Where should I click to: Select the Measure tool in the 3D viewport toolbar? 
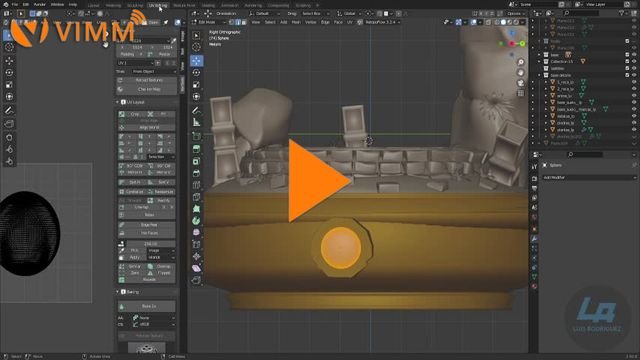point(196,122)
